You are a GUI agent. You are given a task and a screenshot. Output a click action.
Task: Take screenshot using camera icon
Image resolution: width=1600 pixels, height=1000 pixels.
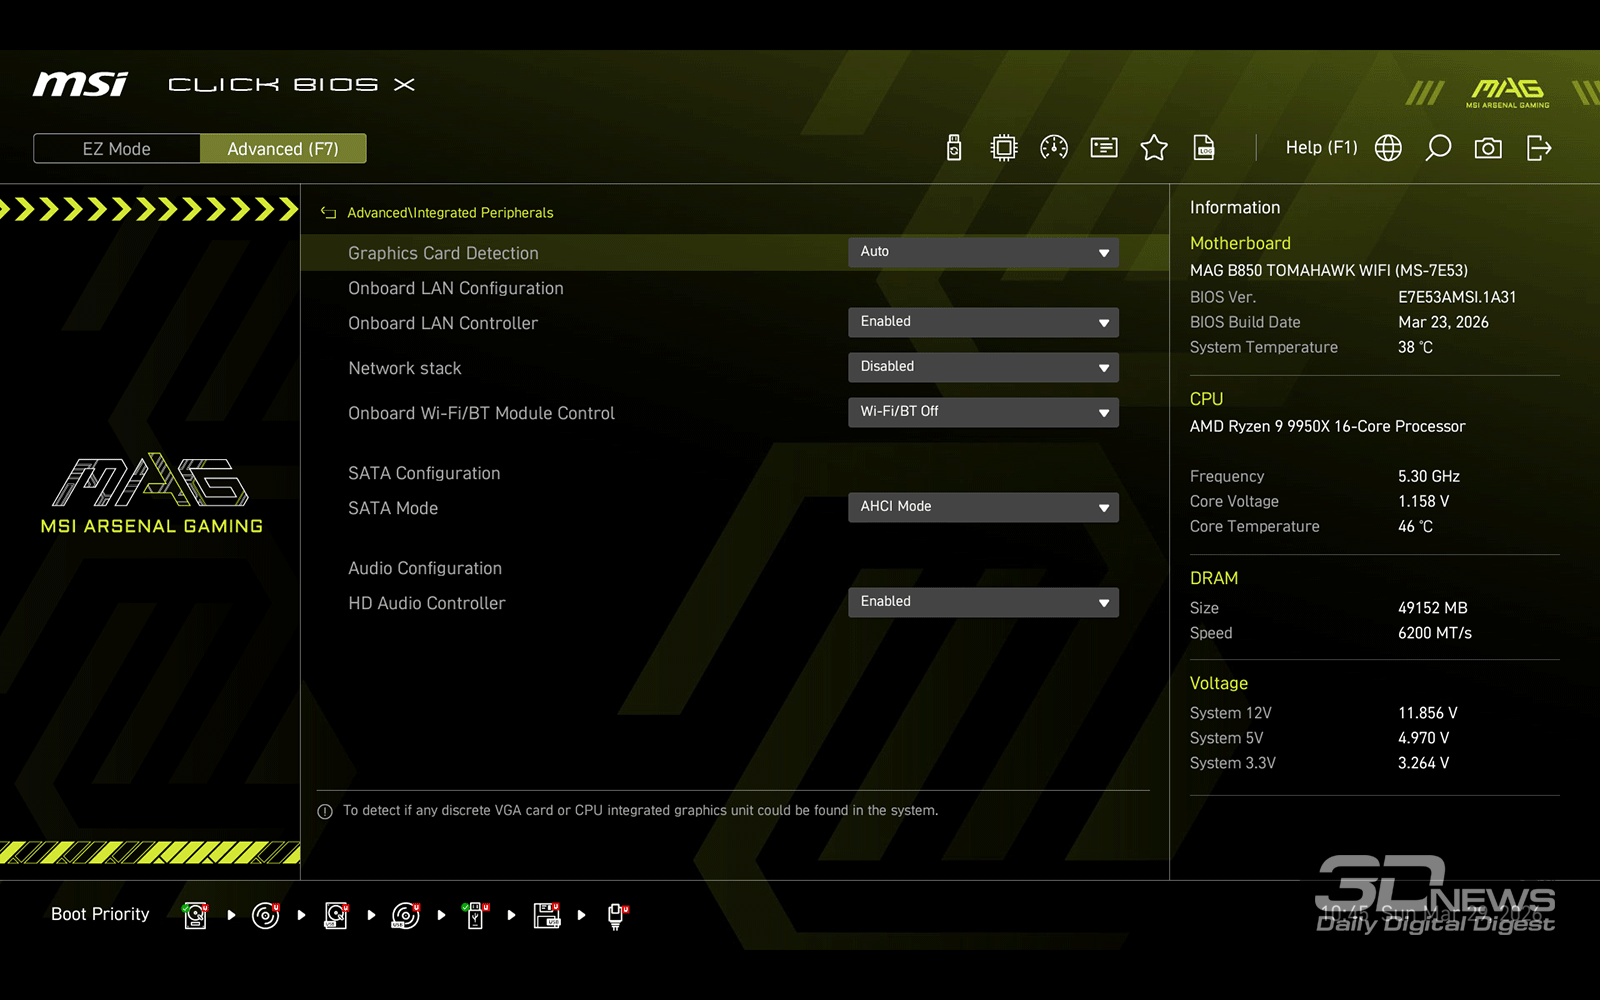click(x=1488, y=148)
